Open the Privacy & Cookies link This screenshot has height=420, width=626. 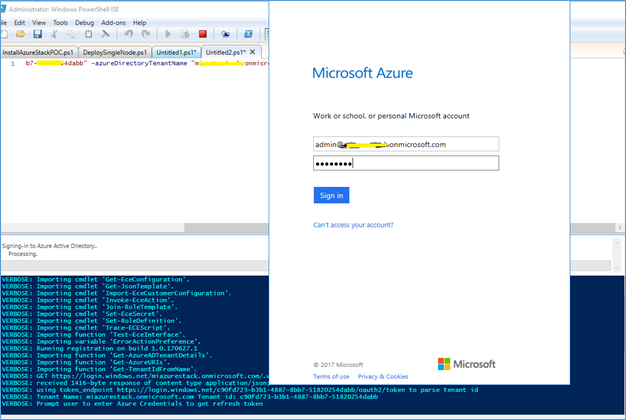383,376
